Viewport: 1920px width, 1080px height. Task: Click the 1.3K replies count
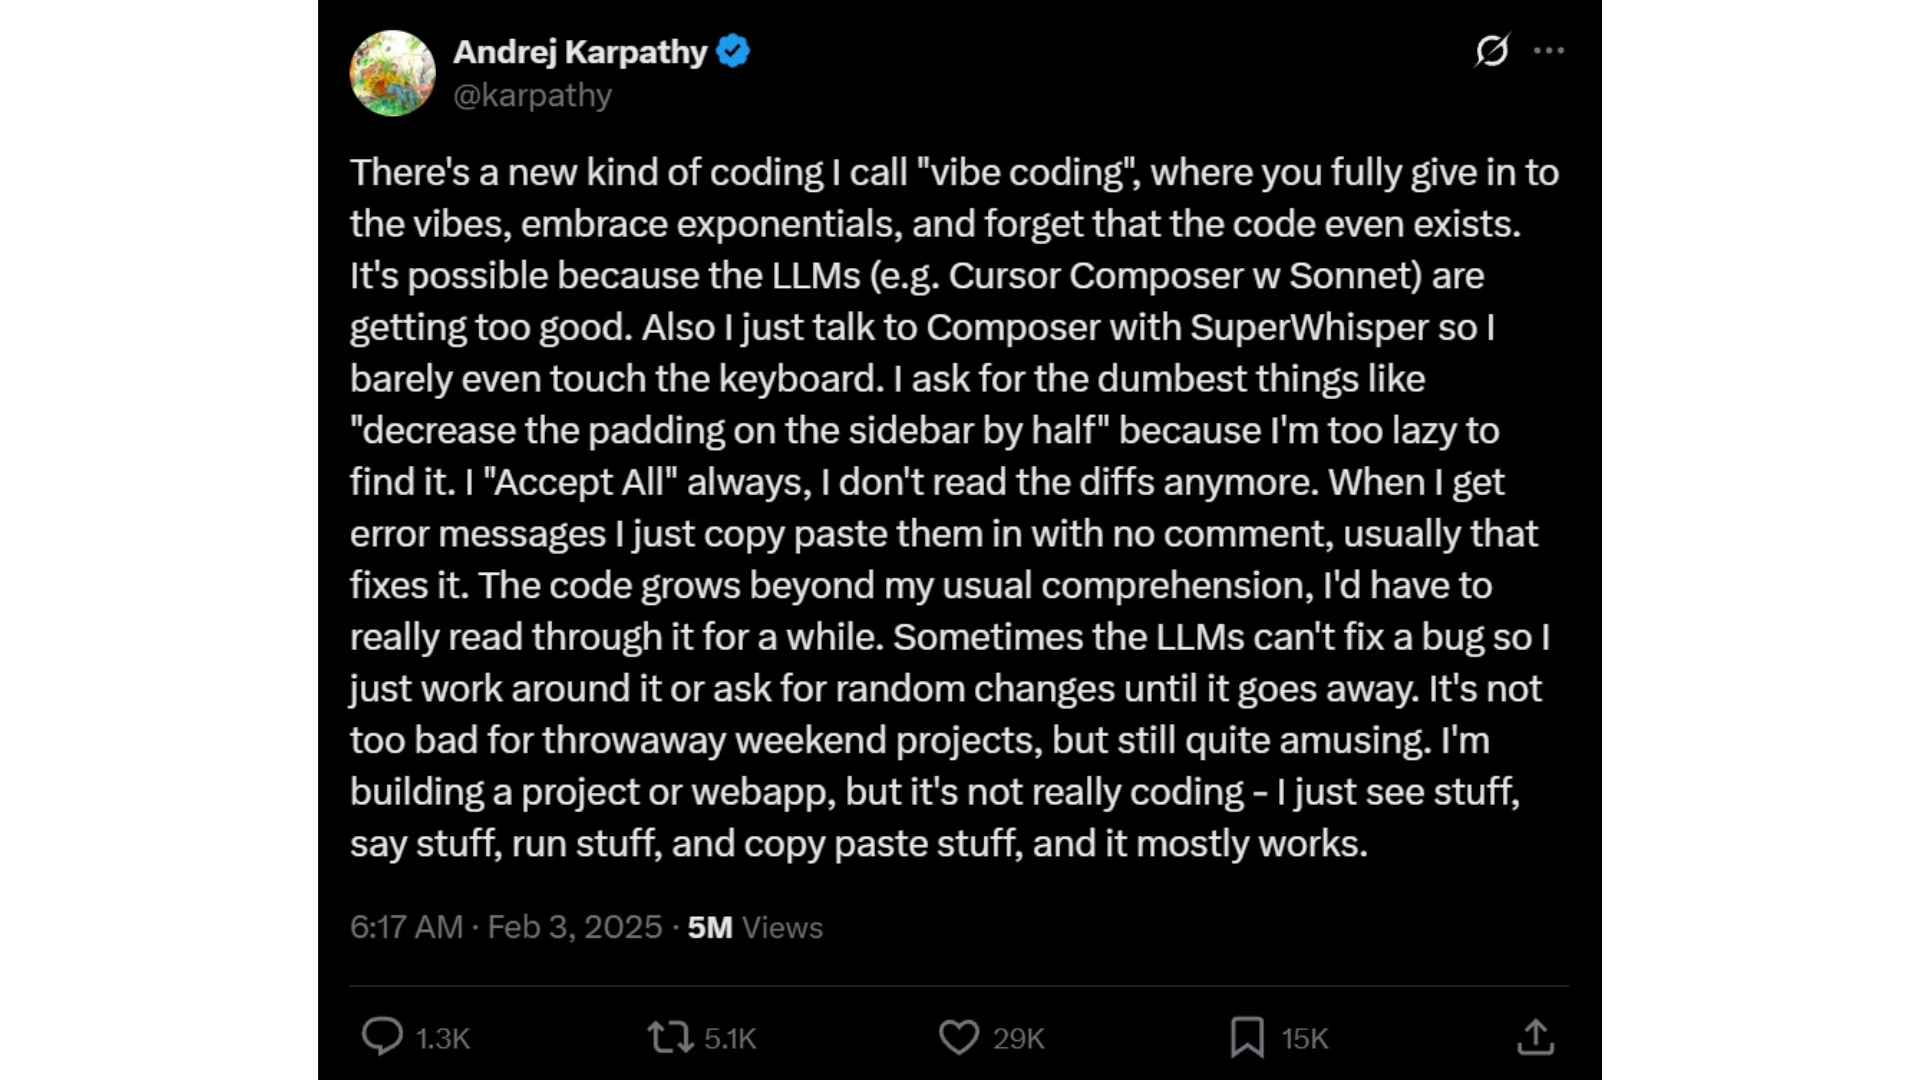(443, 1038)
